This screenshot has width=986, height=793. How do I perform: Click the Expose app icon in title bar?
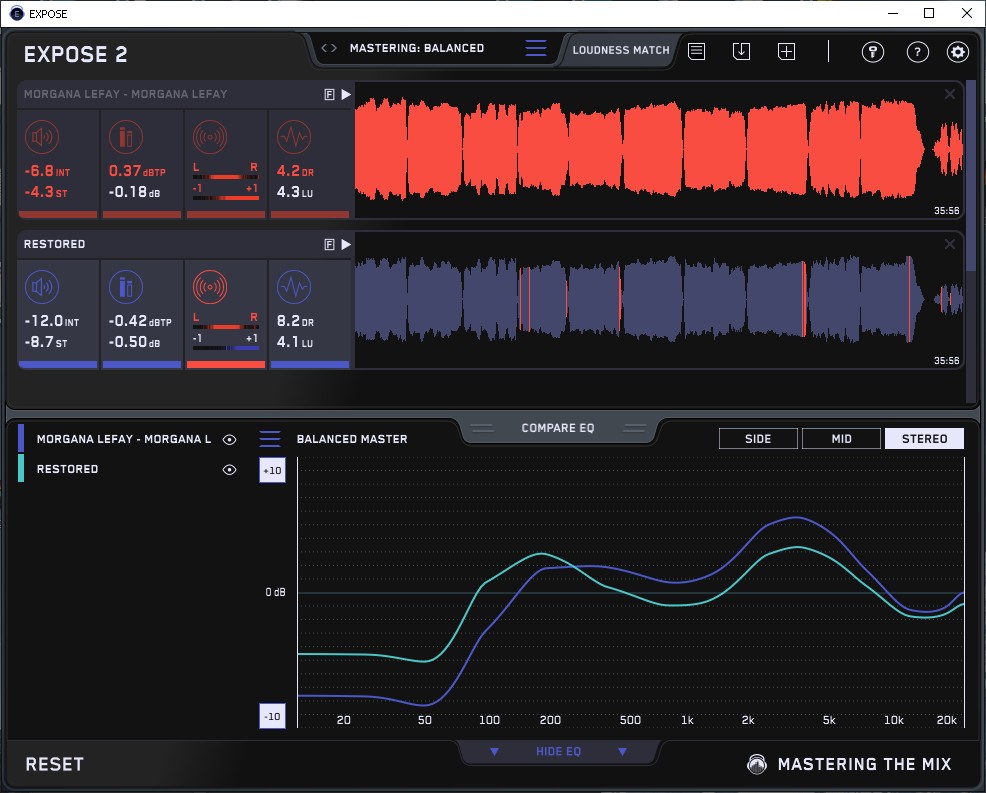coord(17,14)
